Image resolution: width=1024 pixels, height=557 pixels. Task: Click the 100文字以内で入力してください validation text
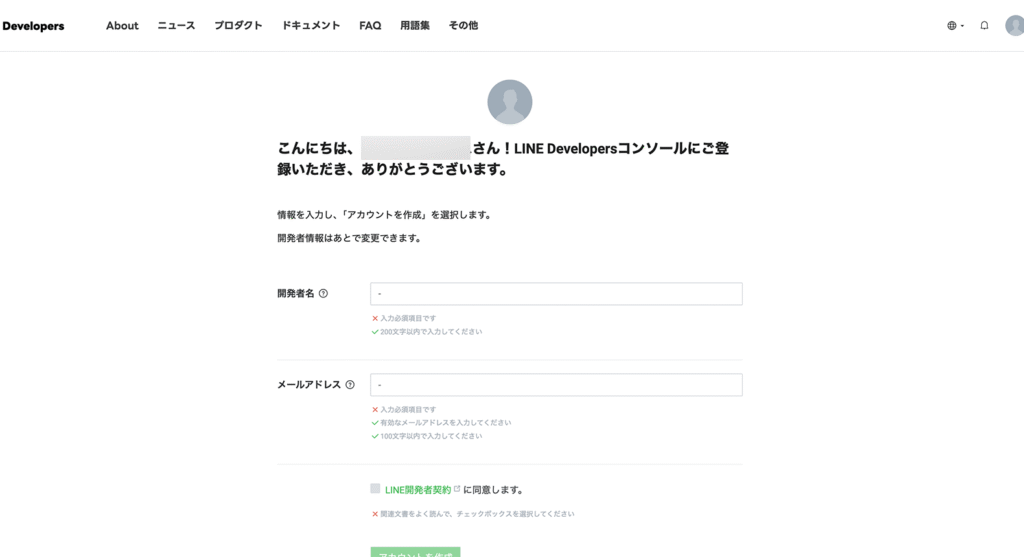(x=431, y=436)
